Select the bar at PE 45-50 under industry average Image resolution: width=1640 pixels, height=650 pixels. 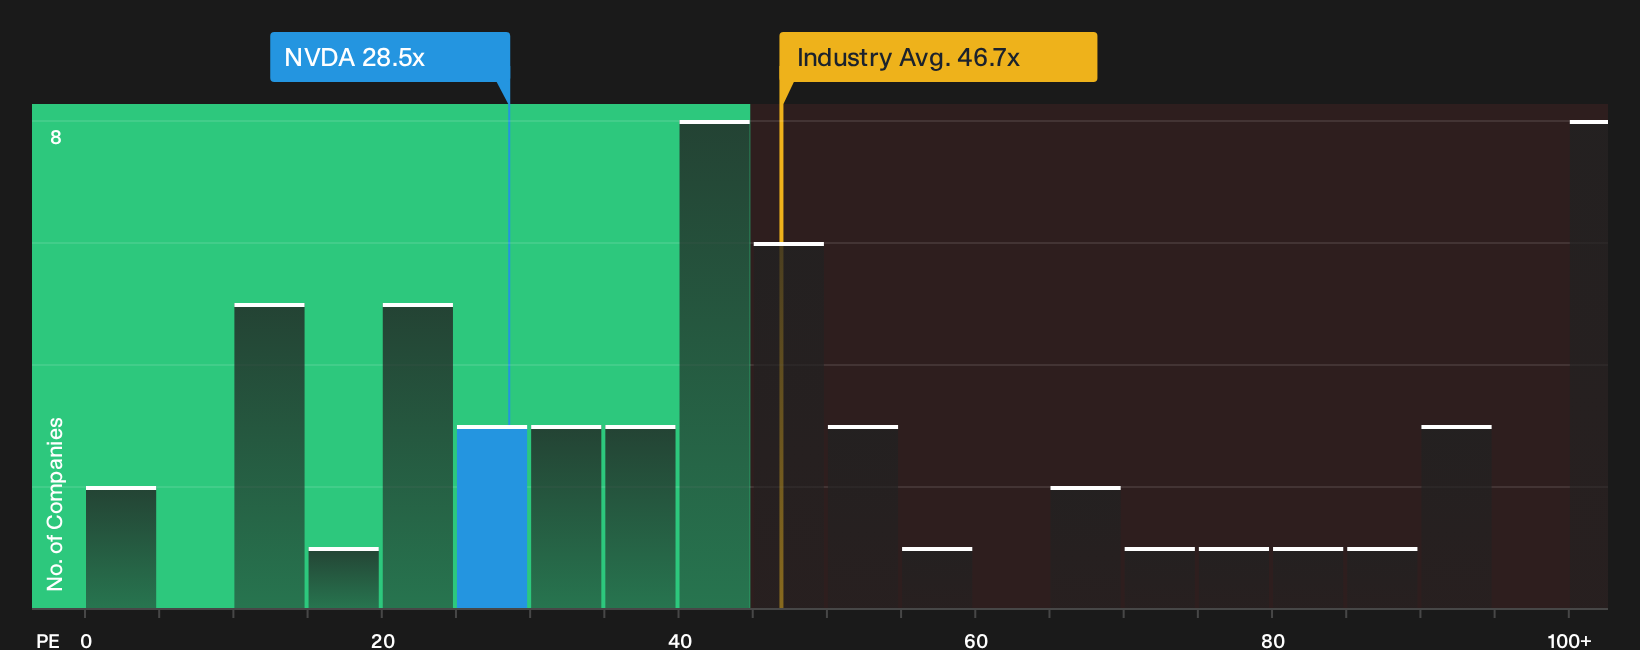click(x=789, y=425)
